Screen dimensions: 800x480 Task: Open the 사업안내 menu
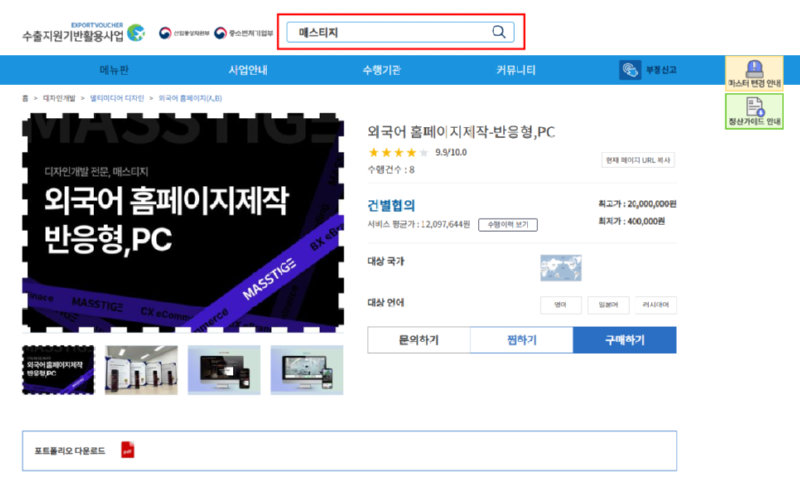[248, 70]
